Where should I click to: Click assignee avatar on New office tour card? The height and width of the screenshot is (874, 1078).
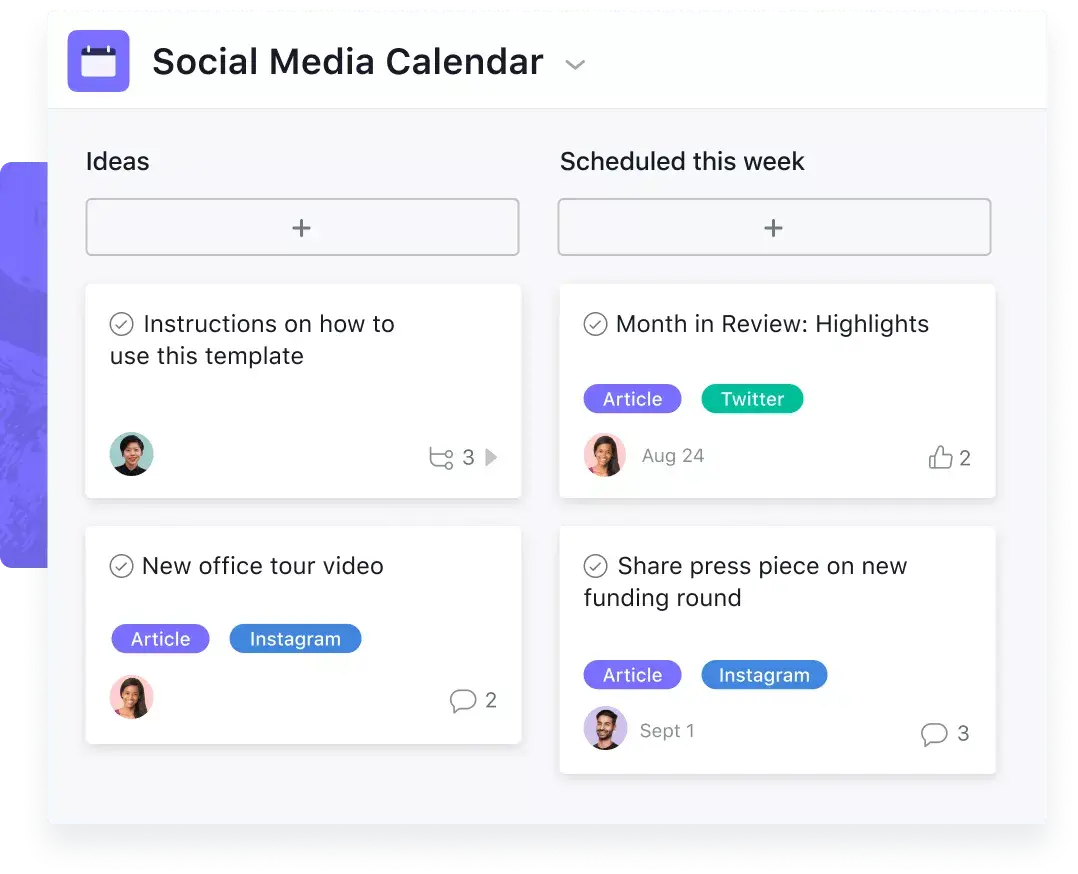tap(131, 697)
